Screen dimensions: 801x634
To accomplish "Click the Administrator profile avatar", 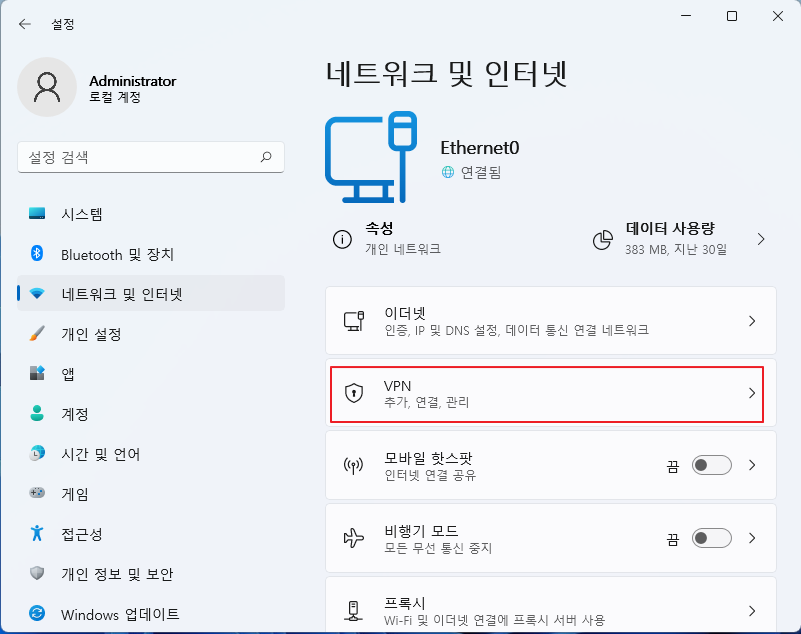I will point(47,87).
